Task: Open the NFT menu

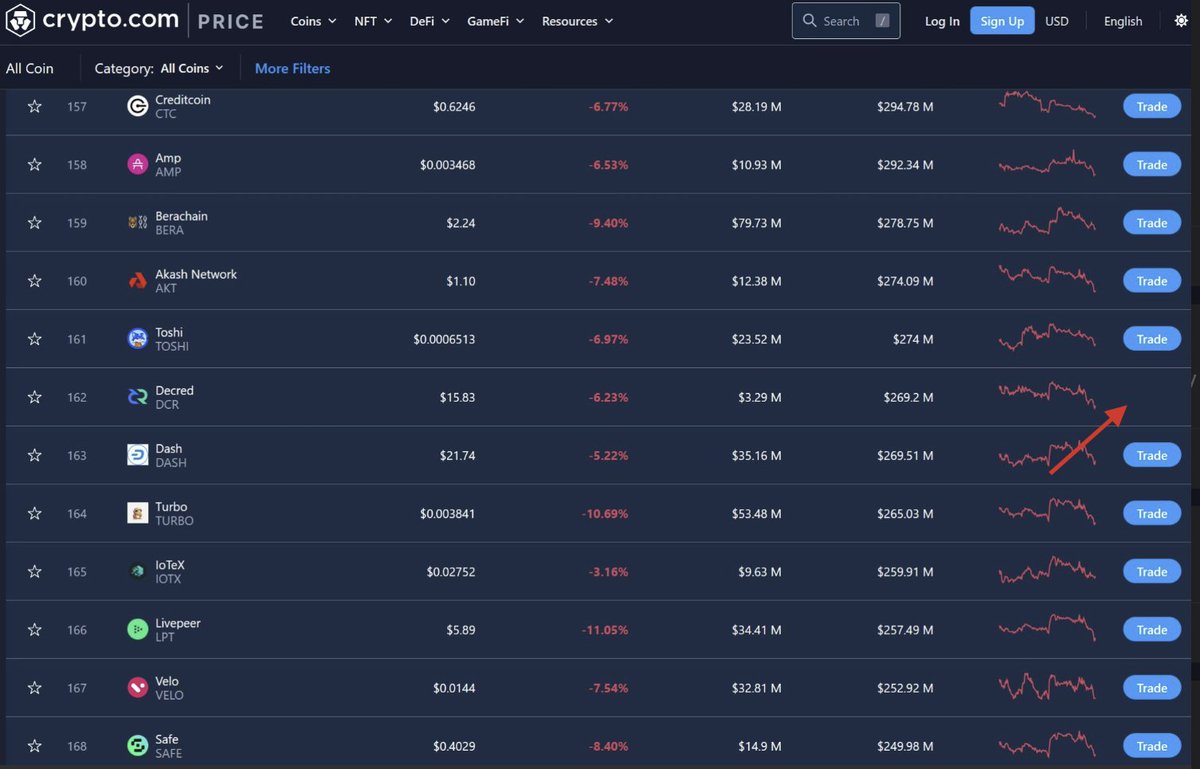Action: pyautogui.click(x=372, y=20)
